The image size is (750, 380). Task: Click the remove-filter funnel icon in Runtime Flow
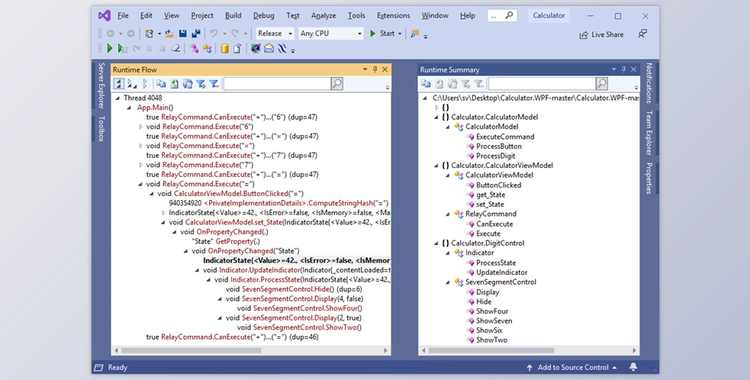214,84
